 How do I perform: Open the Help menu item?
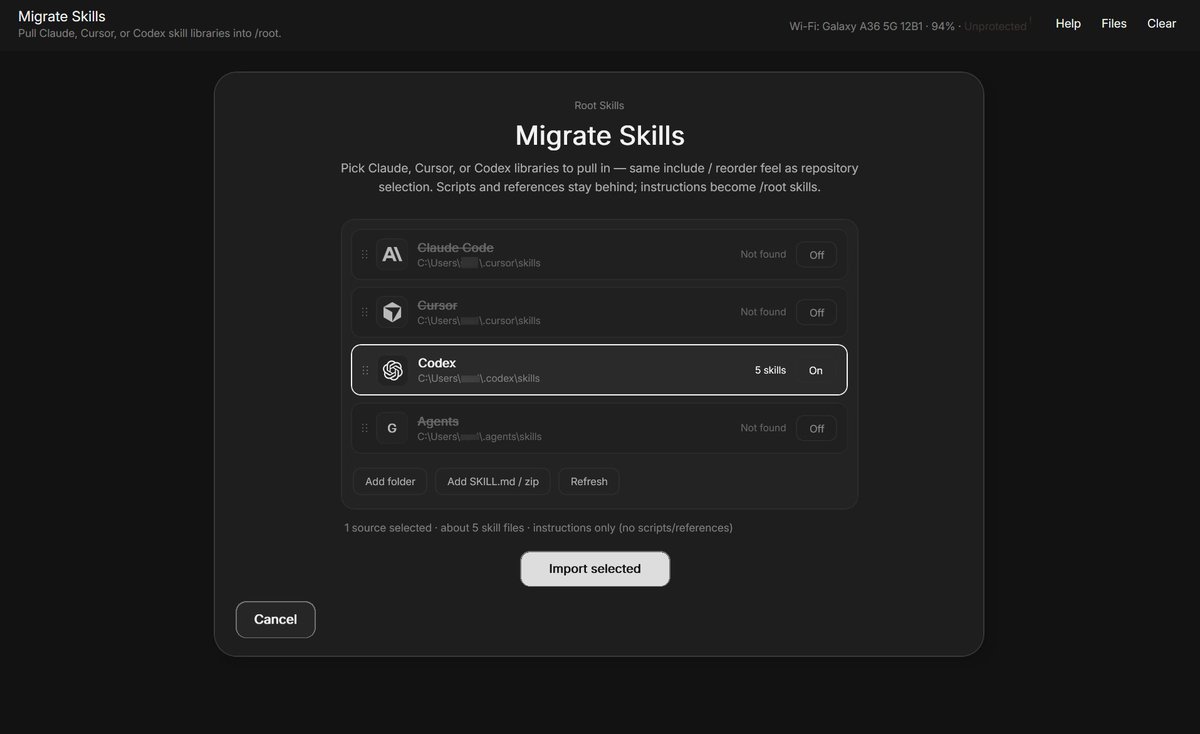tap(1068, 23)
